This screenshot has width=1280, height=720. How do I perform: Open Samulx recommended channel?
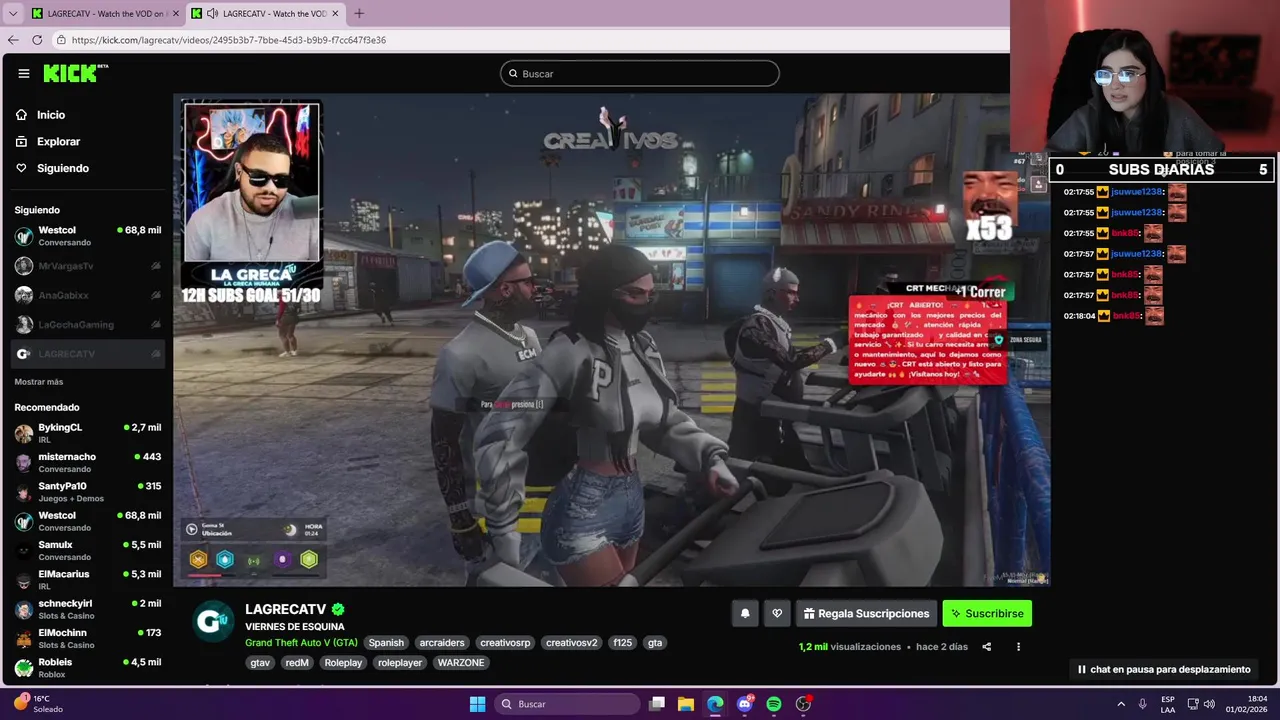88,550
